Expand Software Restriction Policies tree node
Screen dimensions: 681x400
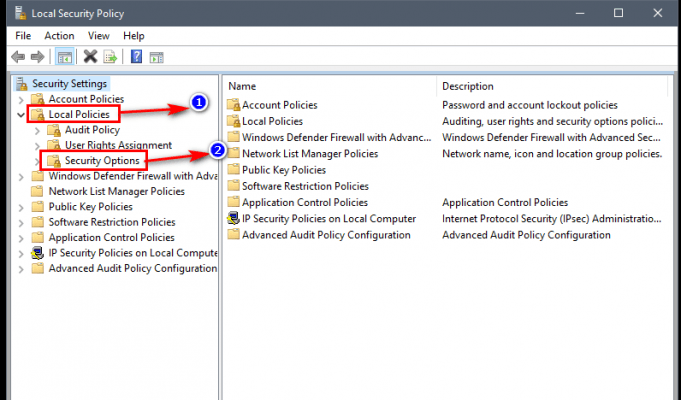tap(21, 223)
